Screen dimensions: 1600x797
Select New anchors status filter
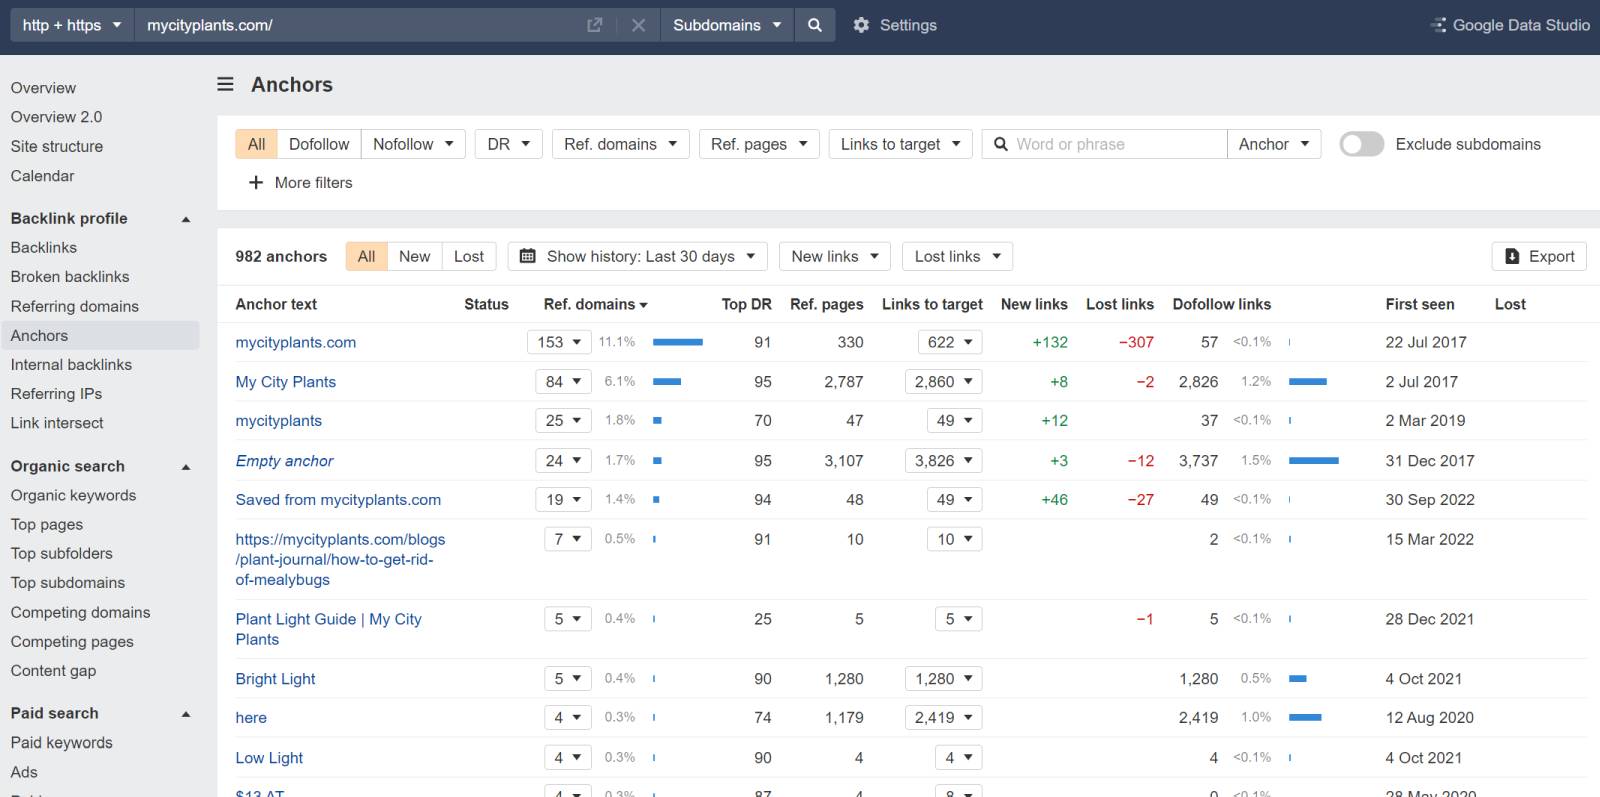(x=414, y=257)
